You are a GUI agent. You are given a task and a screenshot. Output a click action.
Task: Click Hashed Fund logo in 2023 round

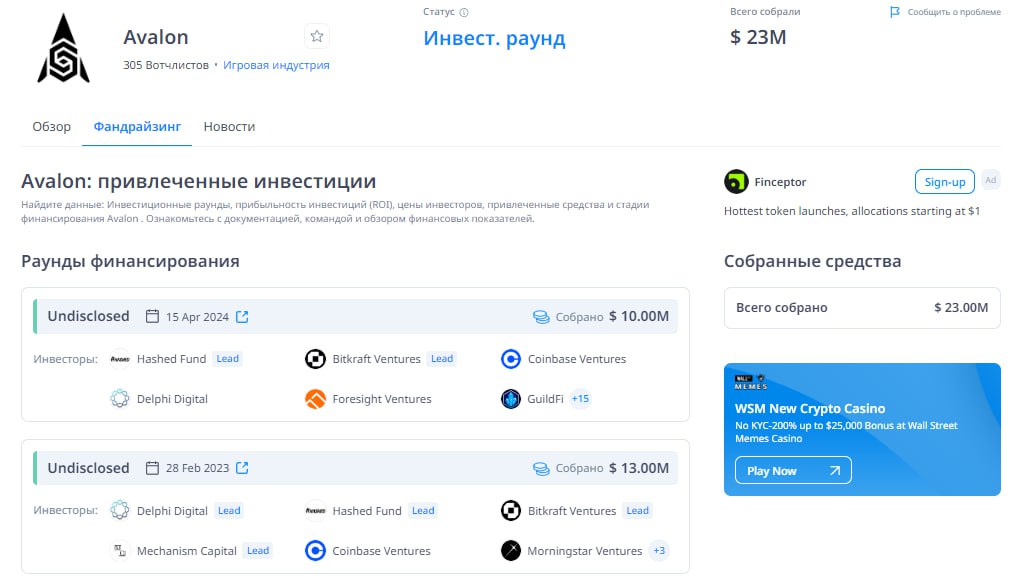pyautogui.click(x=315, y=510)
